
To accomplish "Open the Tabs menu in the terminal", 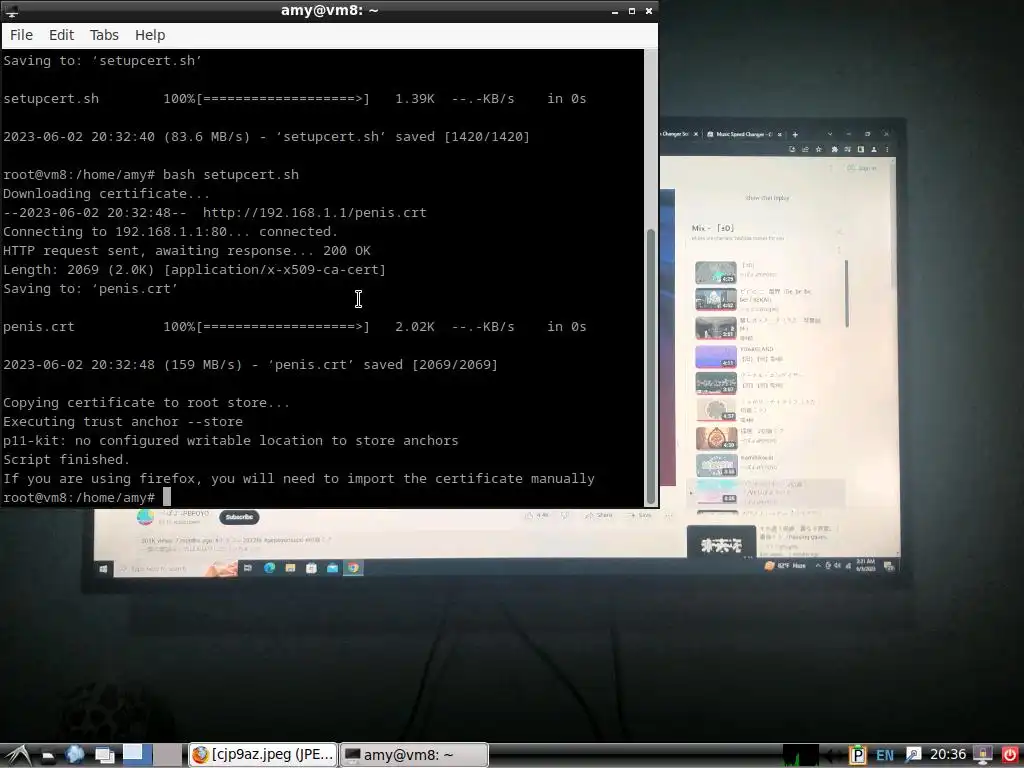I will [104, 35].
